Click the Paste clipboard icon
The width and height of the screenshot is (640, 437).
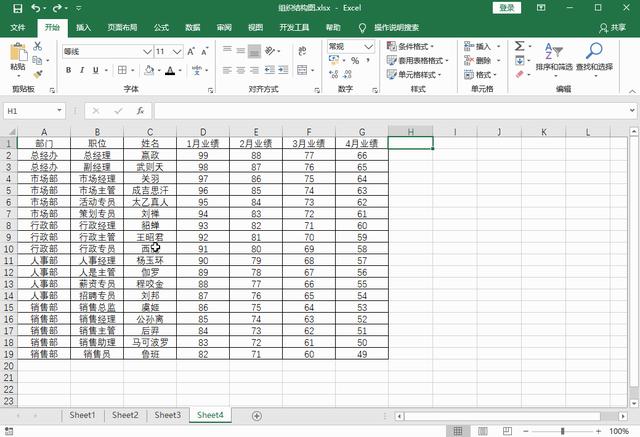point(18,53)
